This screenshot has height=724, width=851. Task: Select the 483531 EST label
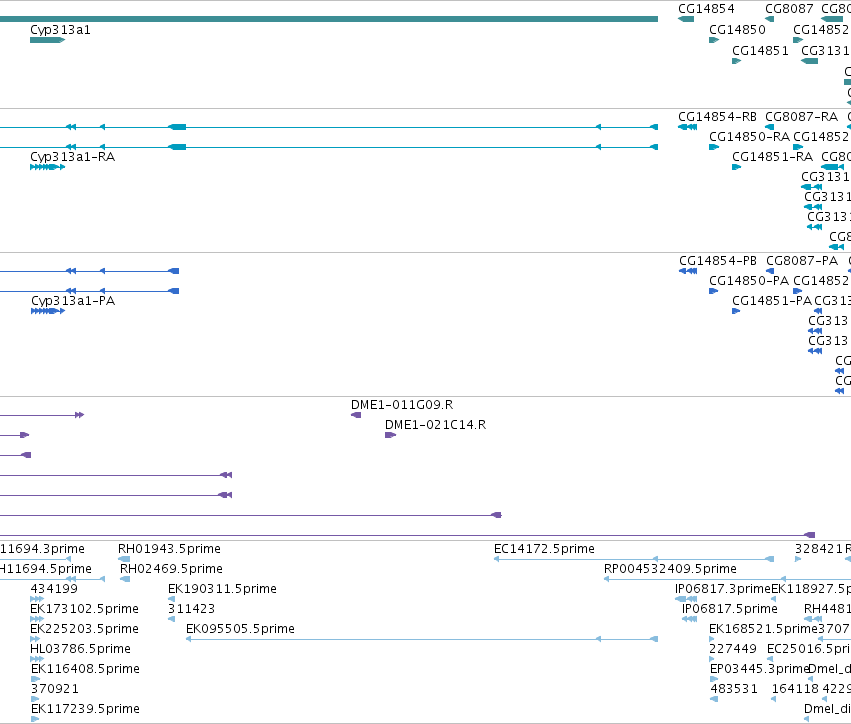[x=734, y=689]
